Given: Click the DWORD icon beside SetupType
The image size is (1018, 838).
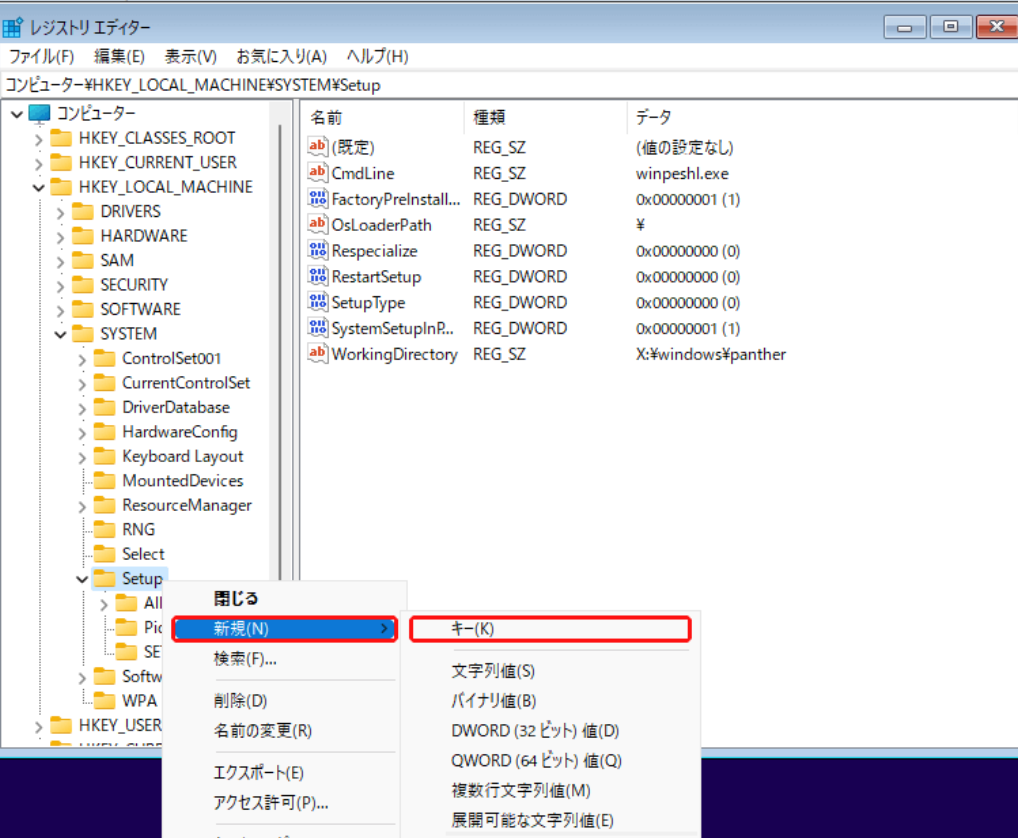Looking at the screenshot, I should [317, 302].
